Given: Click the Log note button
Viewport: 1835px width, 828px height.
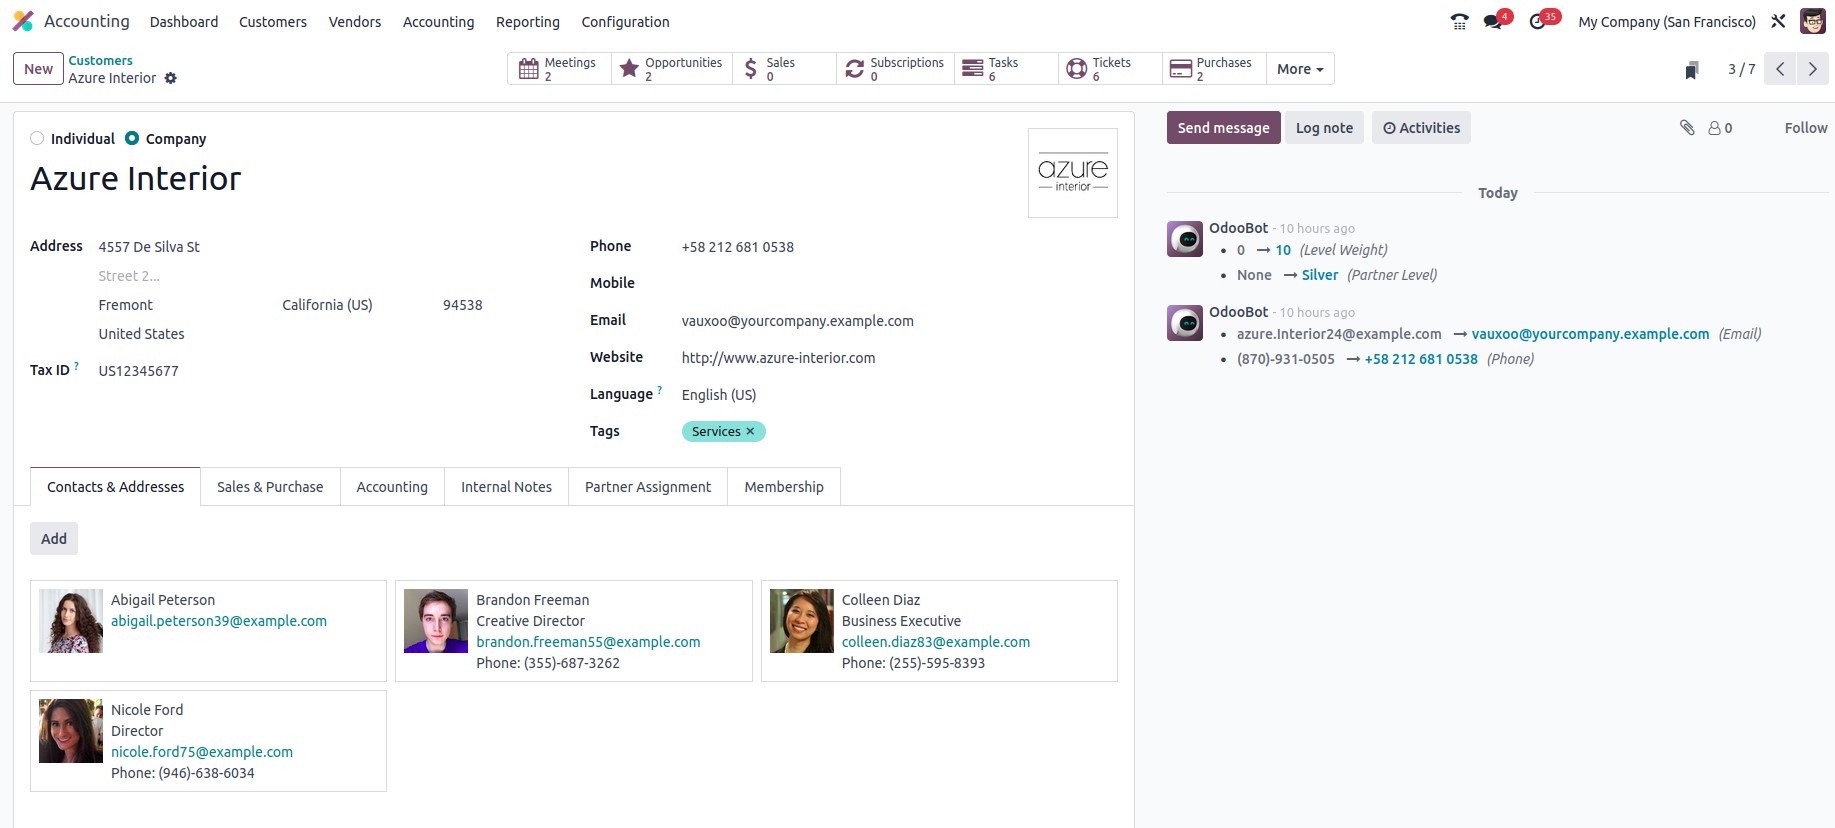Looking at the screenshot, I should (x=1324, y=128).
